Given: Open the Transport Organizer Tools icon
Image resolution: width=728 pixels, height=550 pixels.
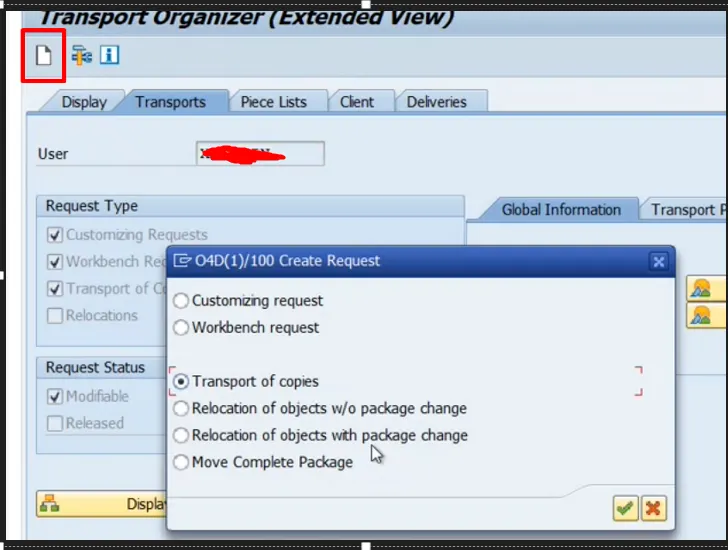Looking at the screenshot, I should point(81,56).
